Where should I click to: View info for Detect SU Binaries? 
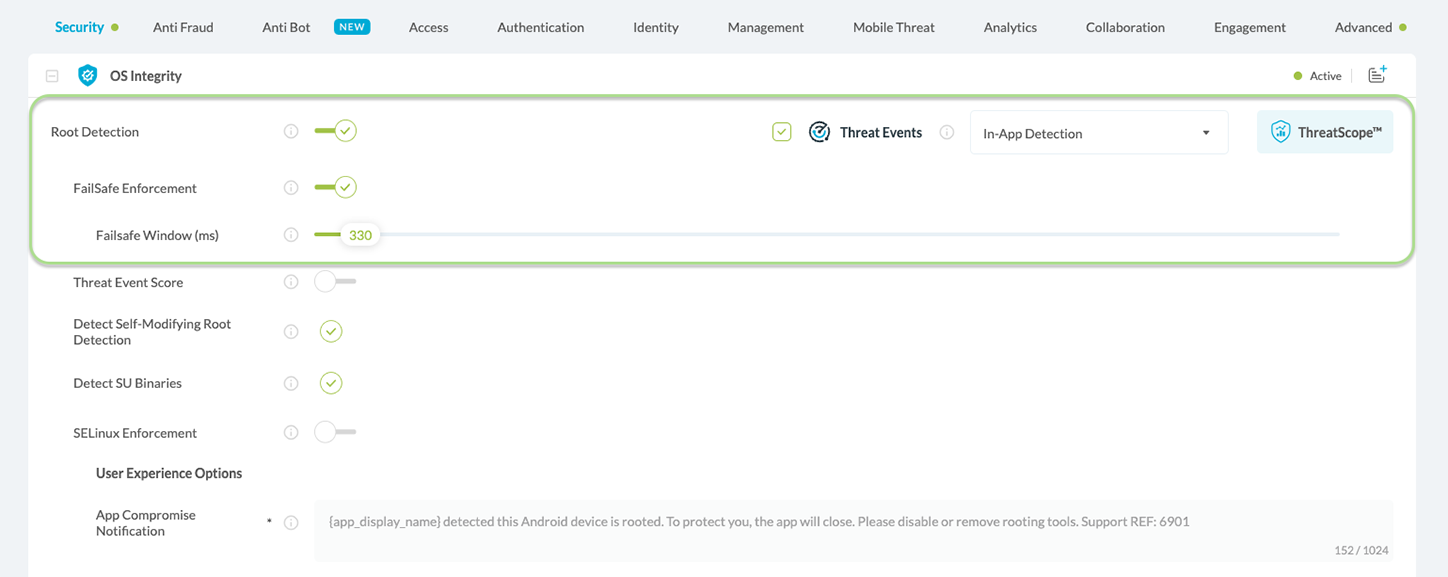click(291, 383)
